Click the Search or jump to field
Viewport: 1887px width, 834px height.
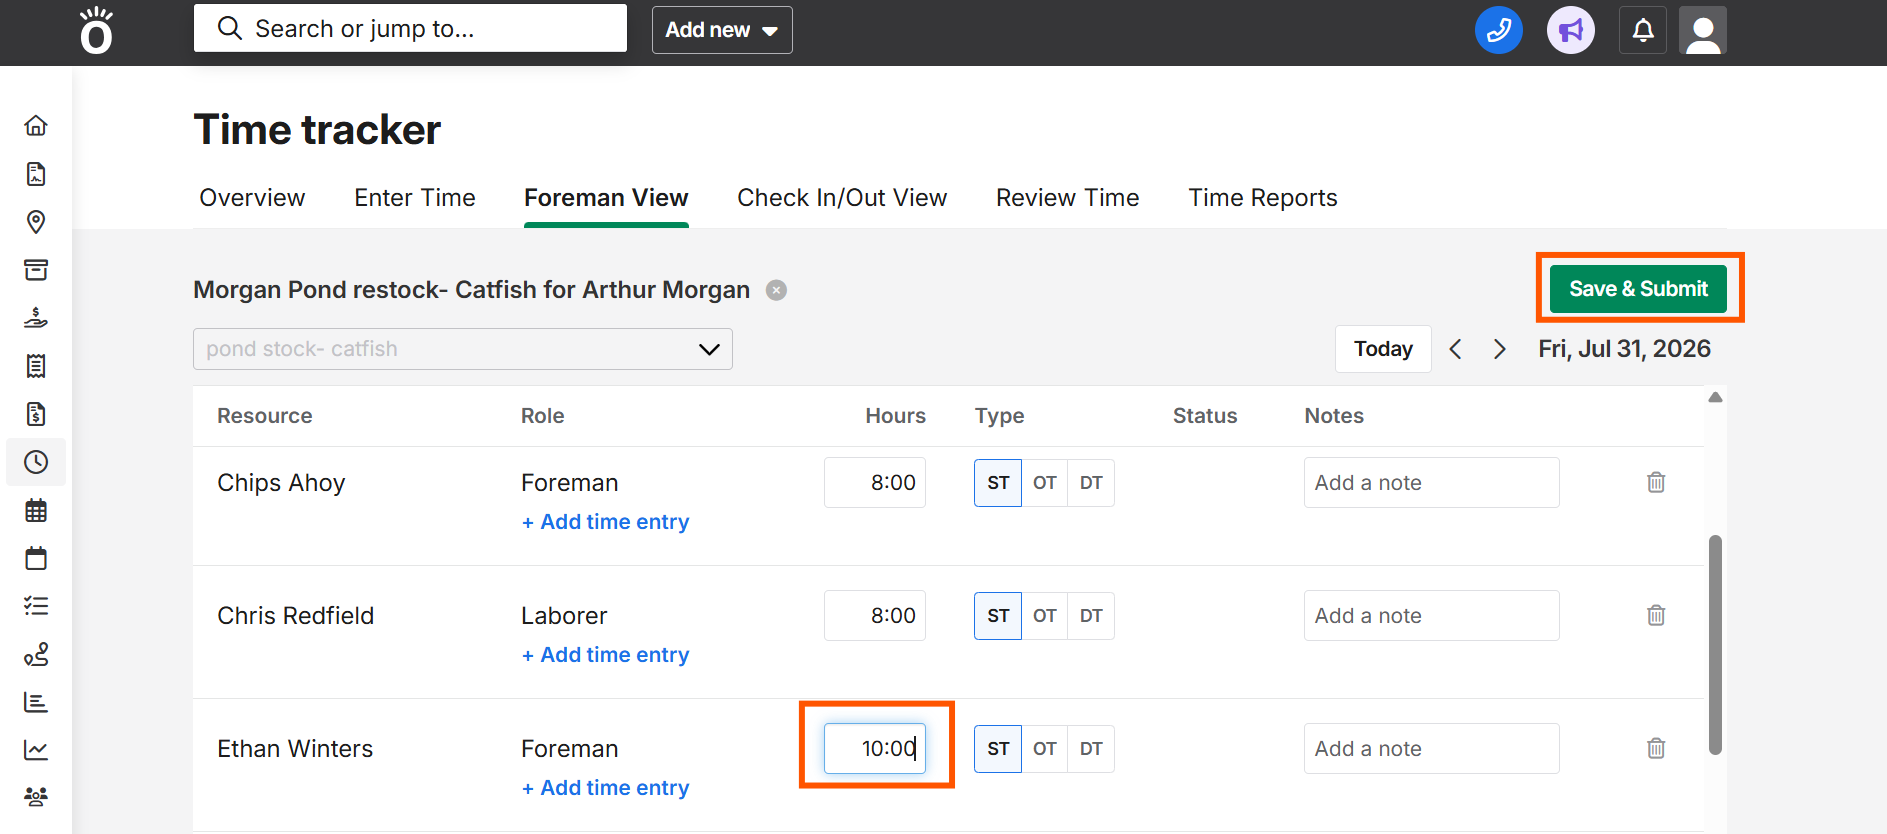(410, 28)
